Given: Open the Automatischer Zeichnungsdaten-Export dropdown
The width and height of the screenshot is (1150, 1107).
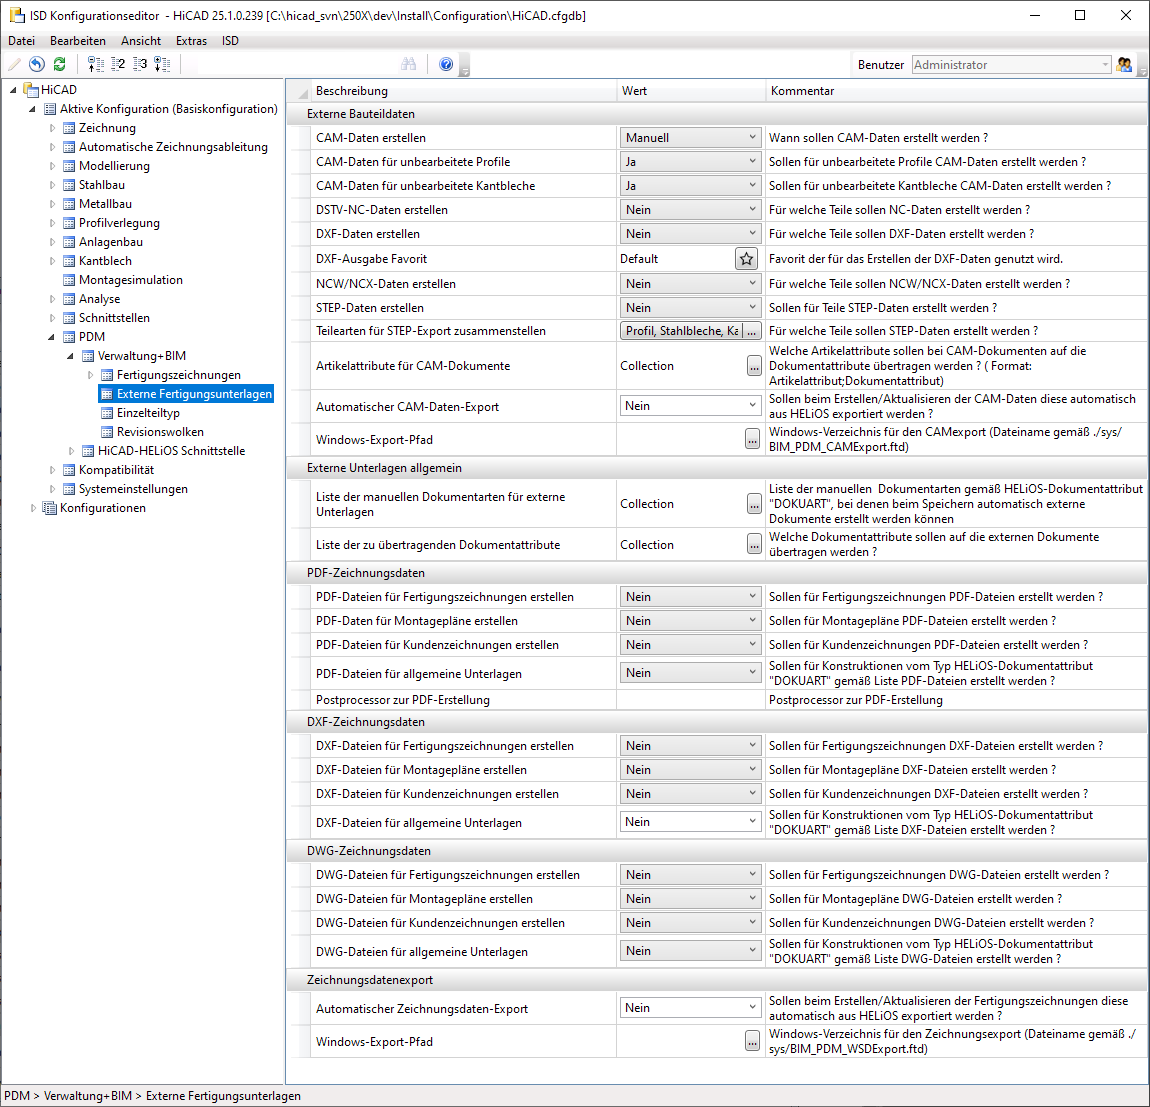Looking at the screenshot, I should coord(690,1008).
